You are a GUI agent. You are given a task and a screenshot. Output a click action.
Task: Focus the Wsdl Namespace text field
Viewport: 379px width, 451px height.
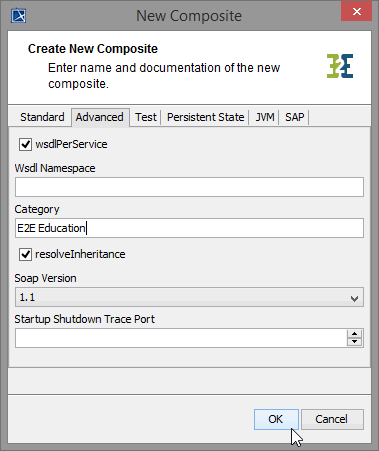point(189,187)
